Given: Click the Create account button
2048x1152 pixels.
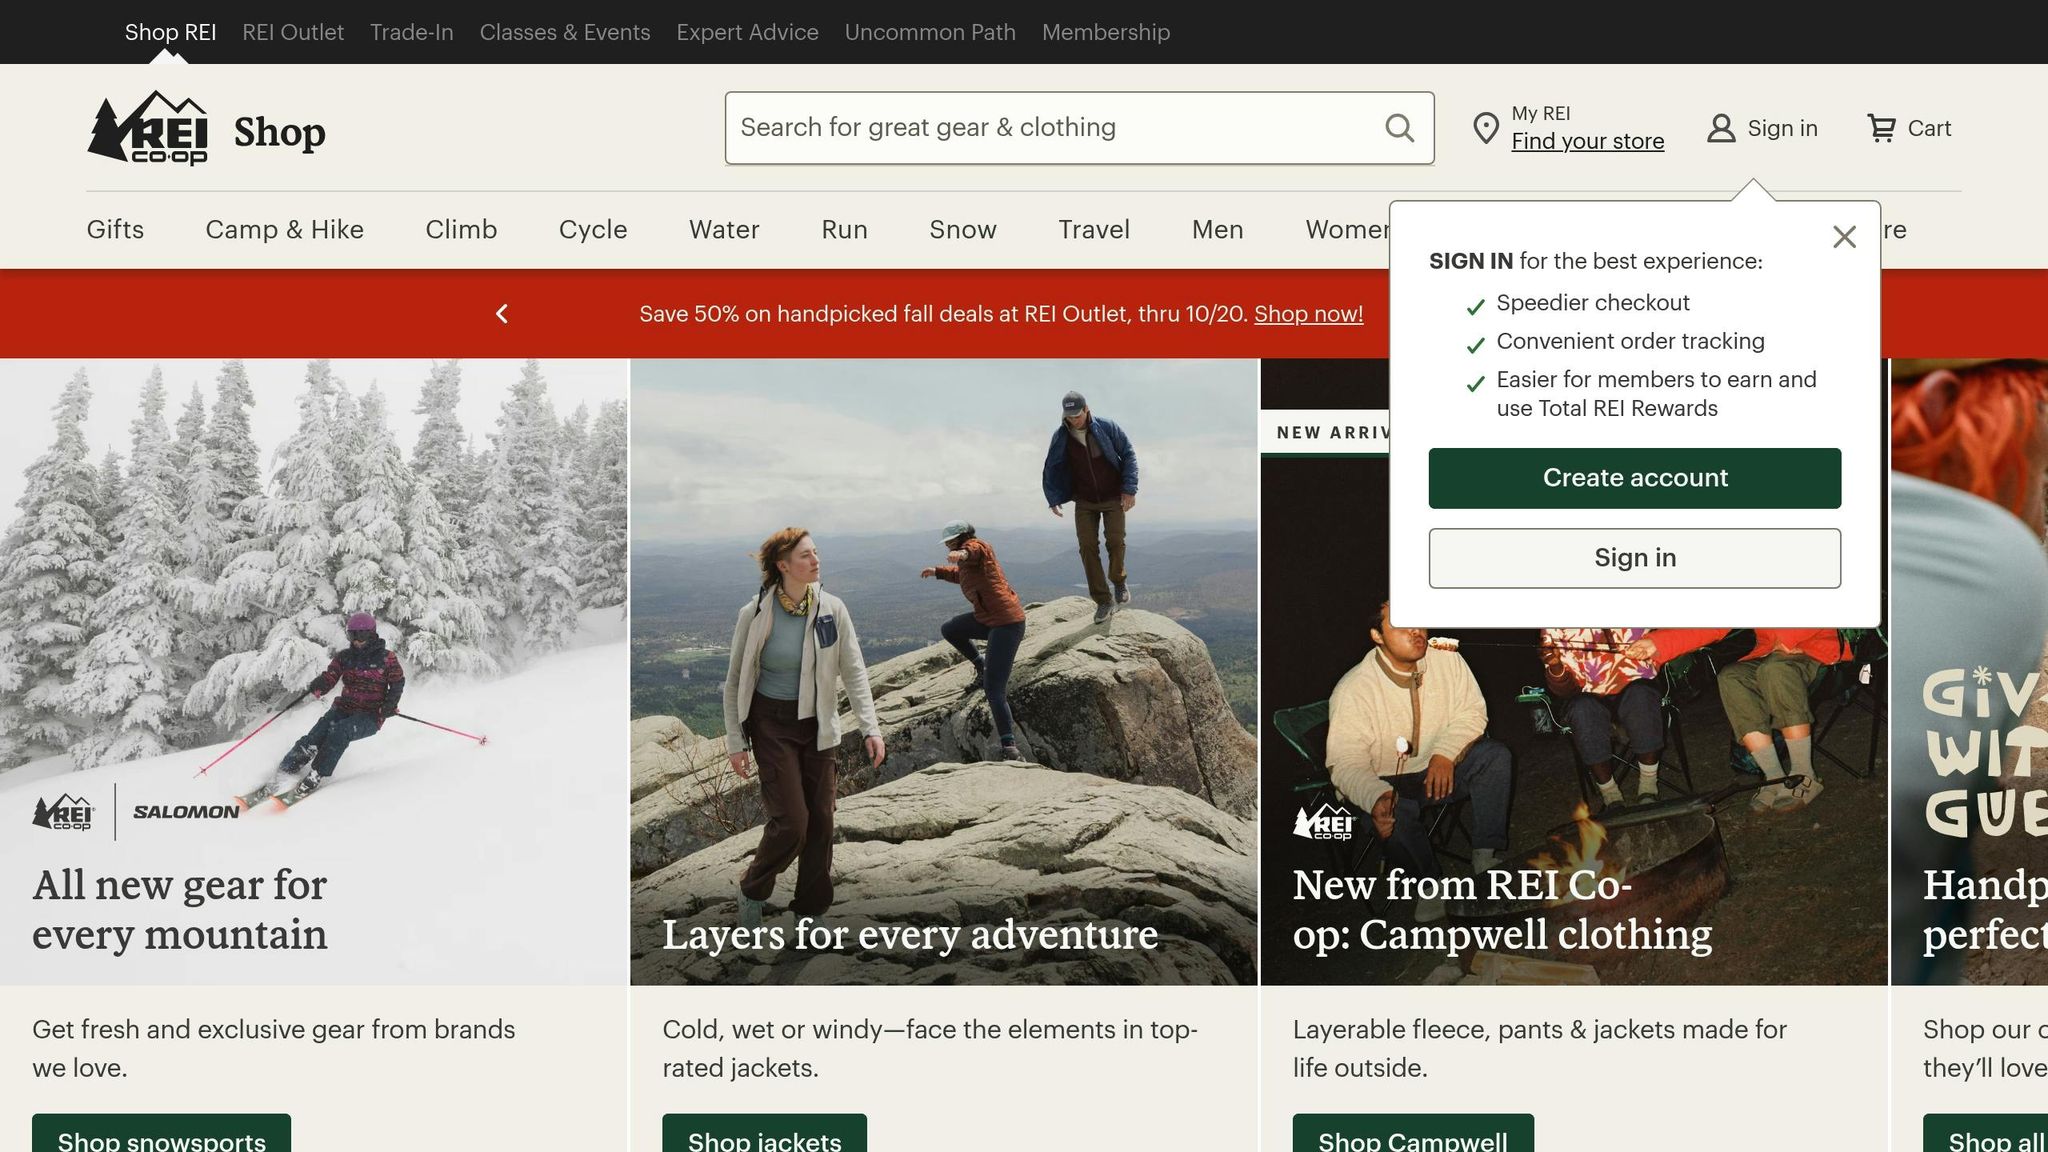Looking at the screenshot, I should pyautogui.click(x=1634, y=478).
